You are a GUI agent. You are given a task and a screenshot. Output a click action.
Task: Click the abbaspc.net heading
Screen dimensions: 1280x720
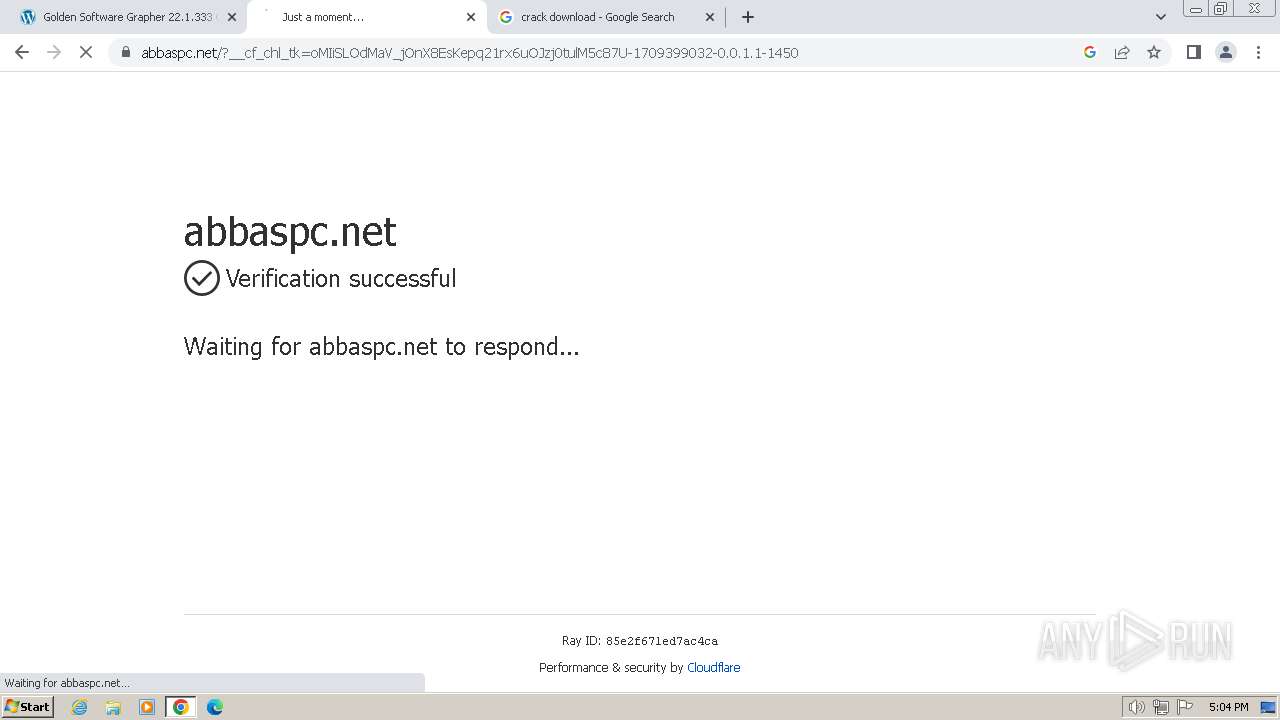tap(290, 232)
